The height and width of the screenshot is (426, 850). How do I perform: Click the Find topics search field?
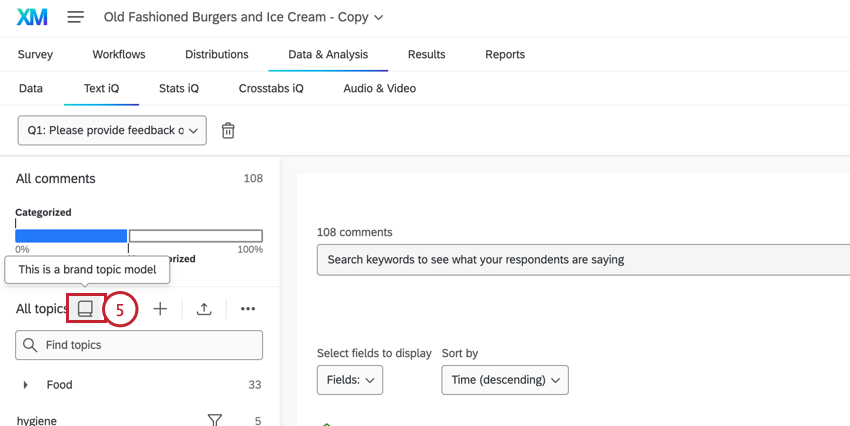click(139, 345)
